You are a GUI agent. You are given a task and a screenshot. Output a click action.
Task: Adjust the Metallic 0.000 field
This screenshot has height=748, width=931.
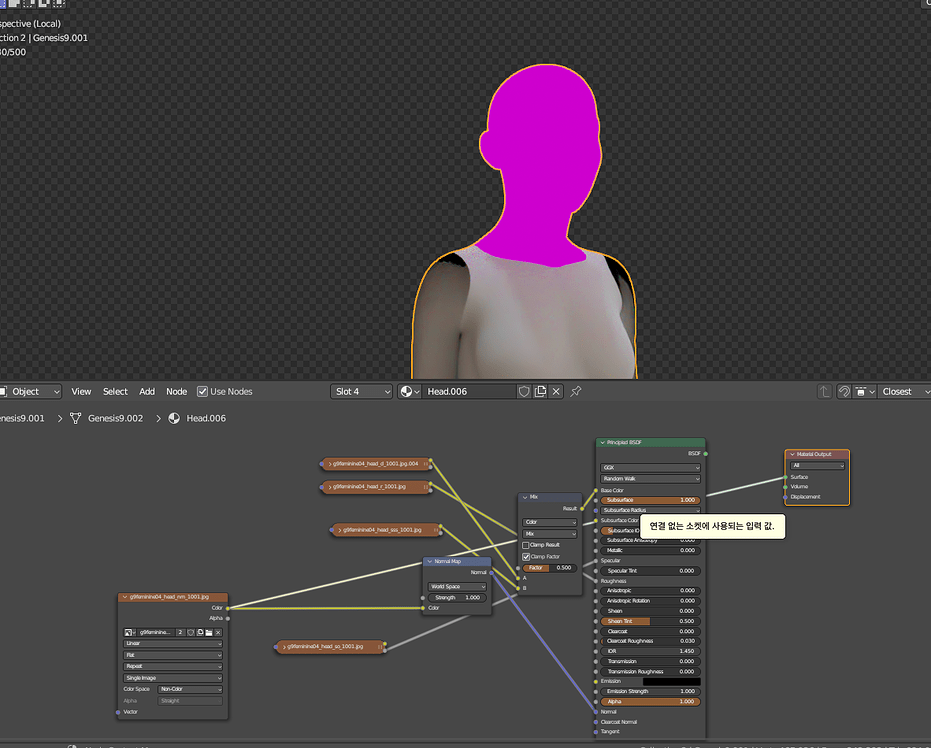coord(650,550)
